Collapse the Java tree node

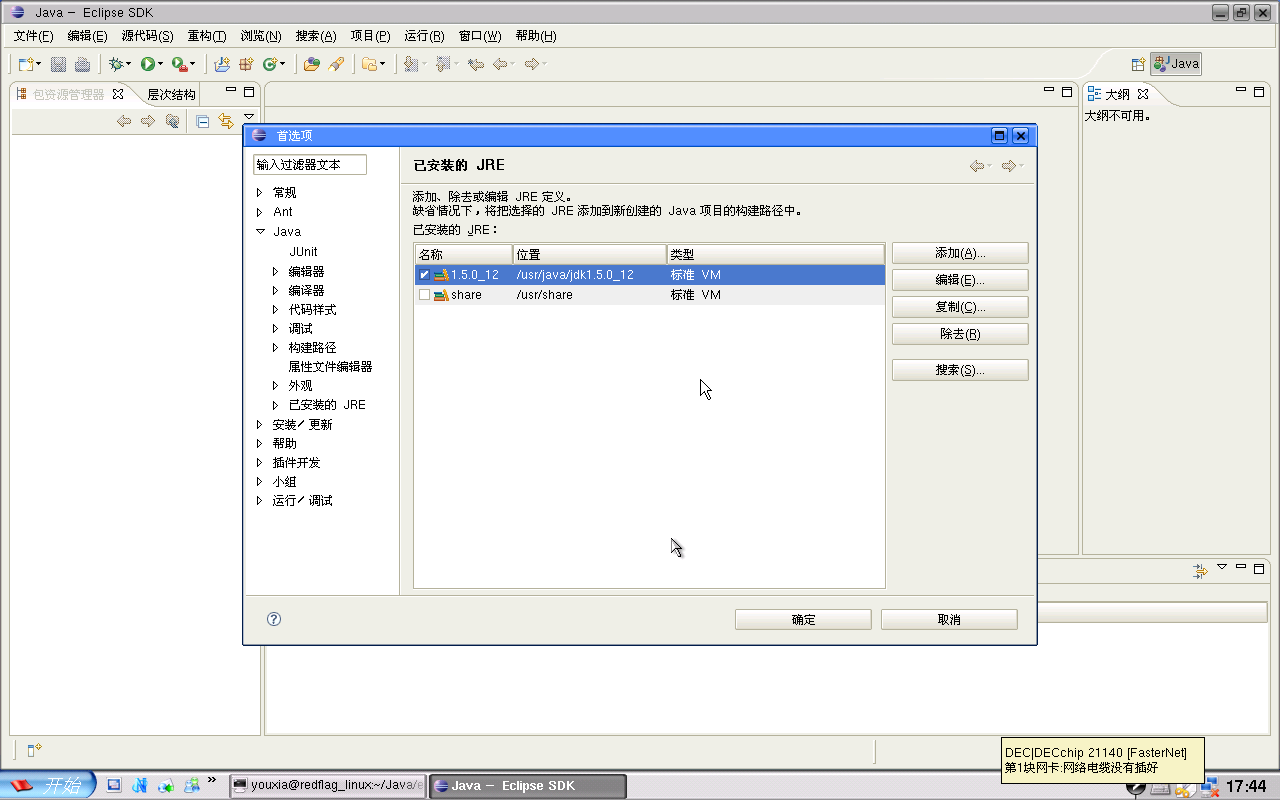click(260, 231)
